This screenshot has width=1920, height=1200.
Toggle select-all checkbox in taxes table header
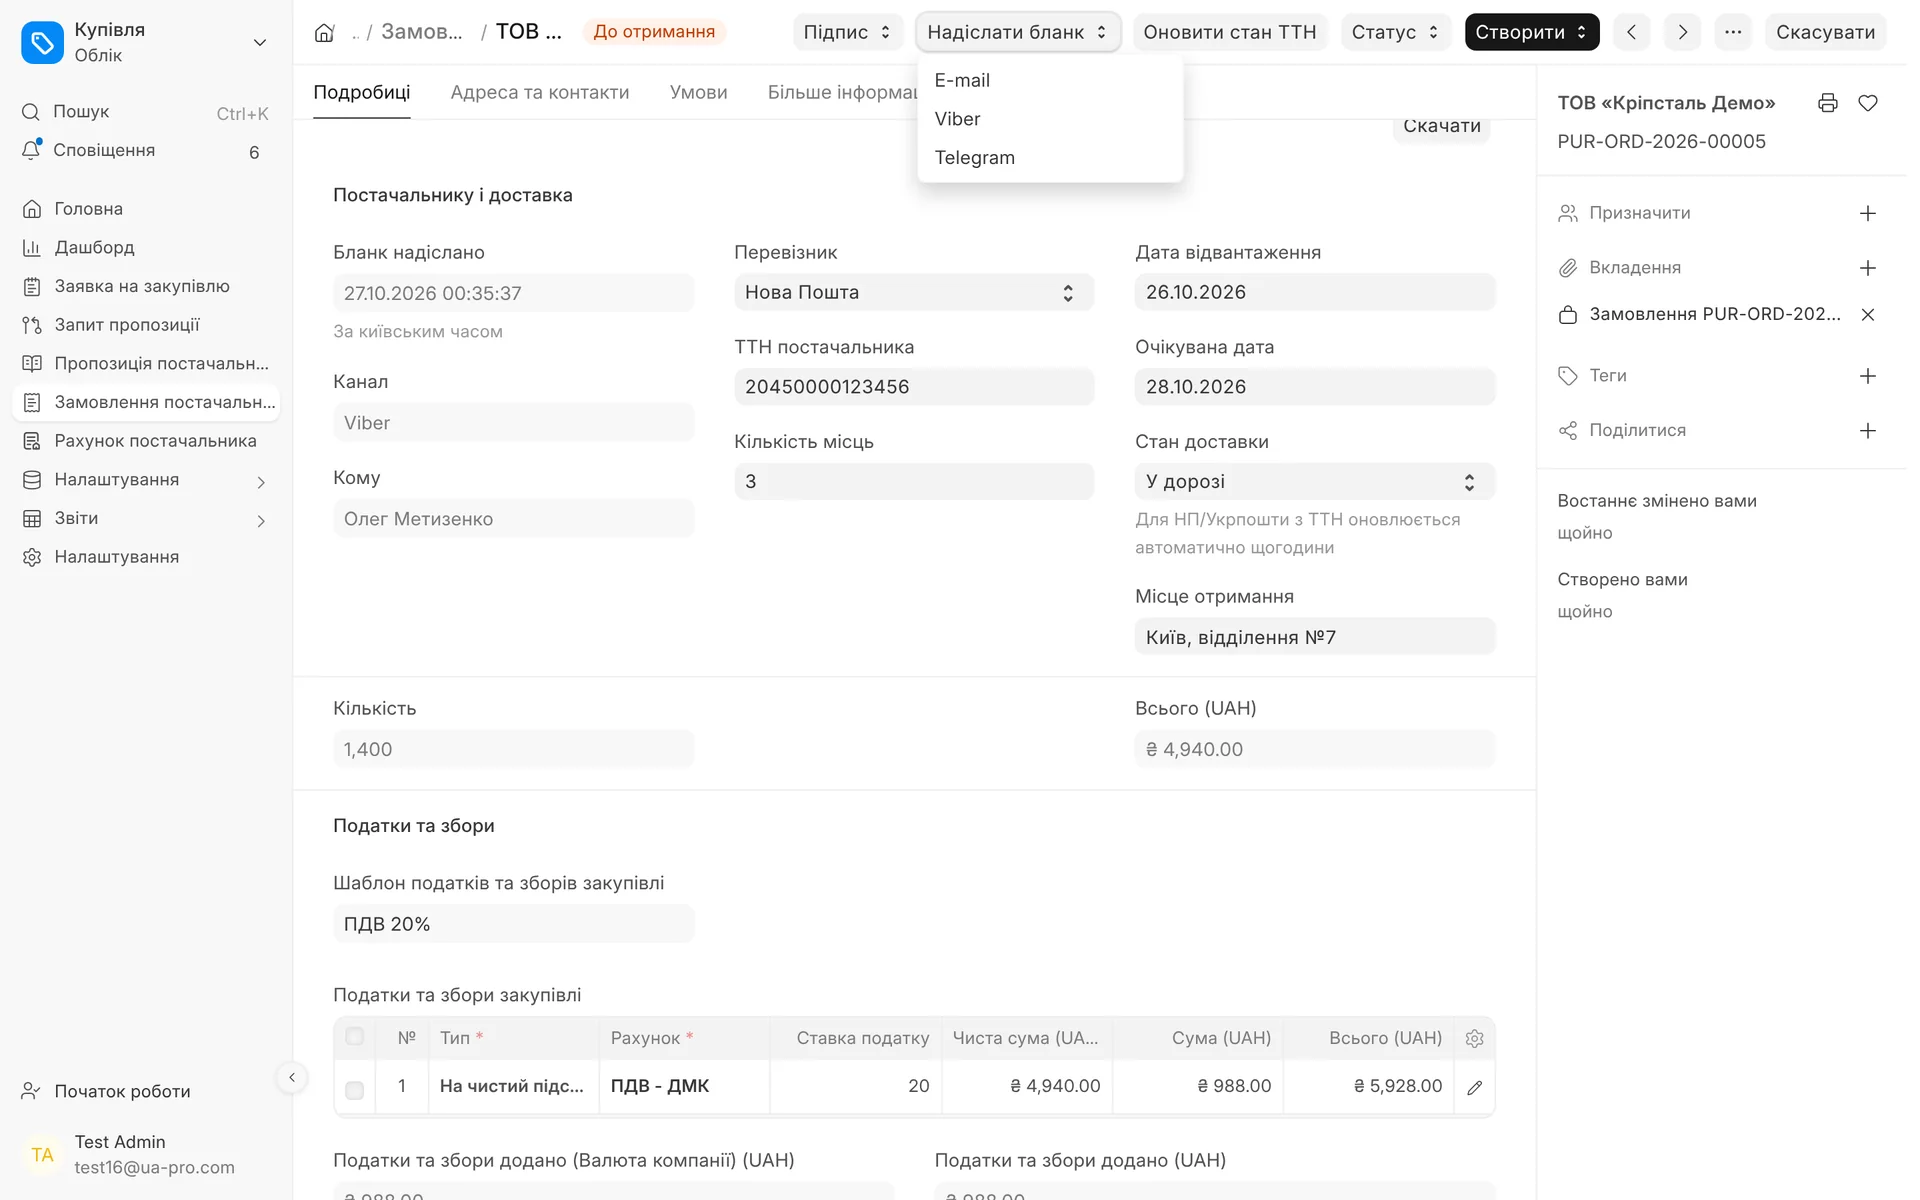[x=354, y=1037]
